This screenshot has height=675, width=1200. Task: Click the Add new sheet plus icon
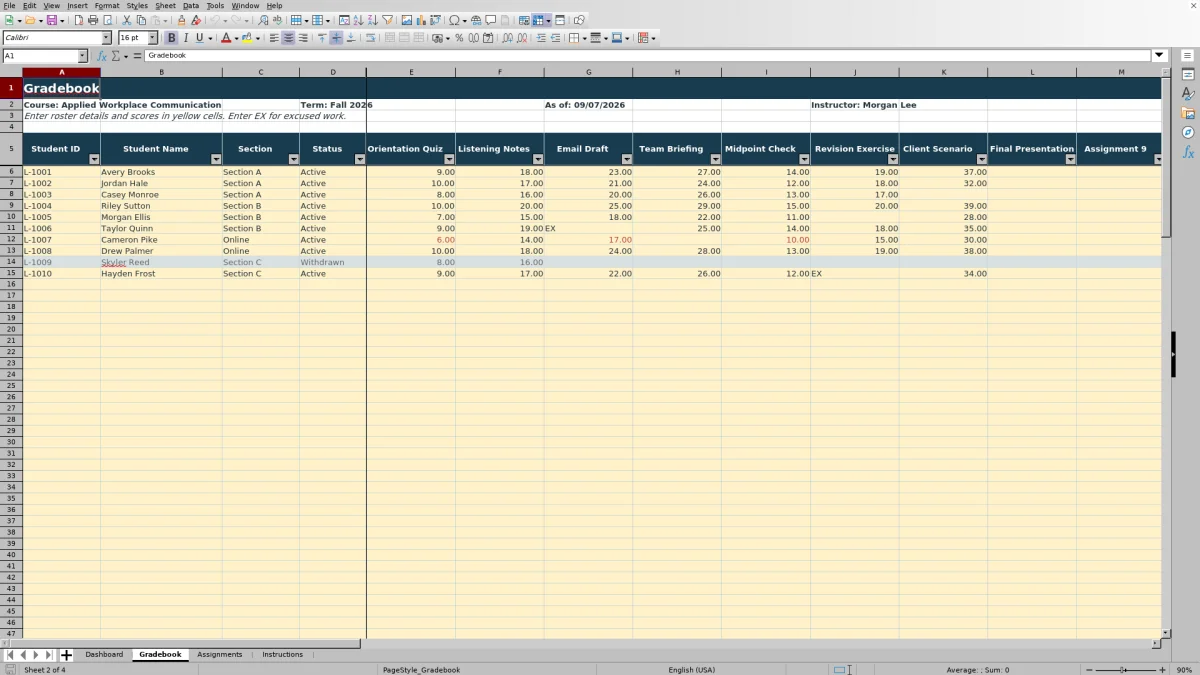point(66,655)
